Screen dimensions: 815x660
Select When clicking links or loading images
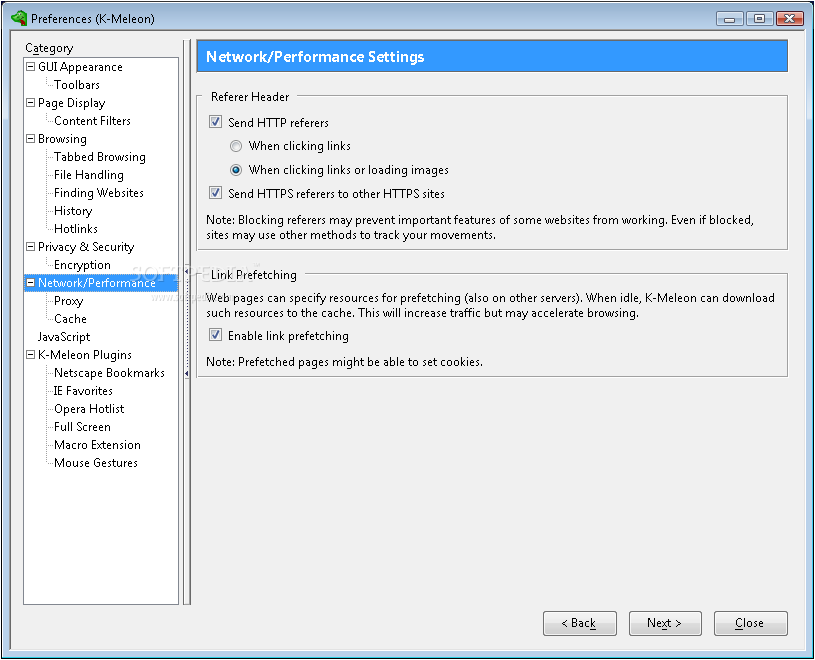pyautogui.click(x=236, y=170)
